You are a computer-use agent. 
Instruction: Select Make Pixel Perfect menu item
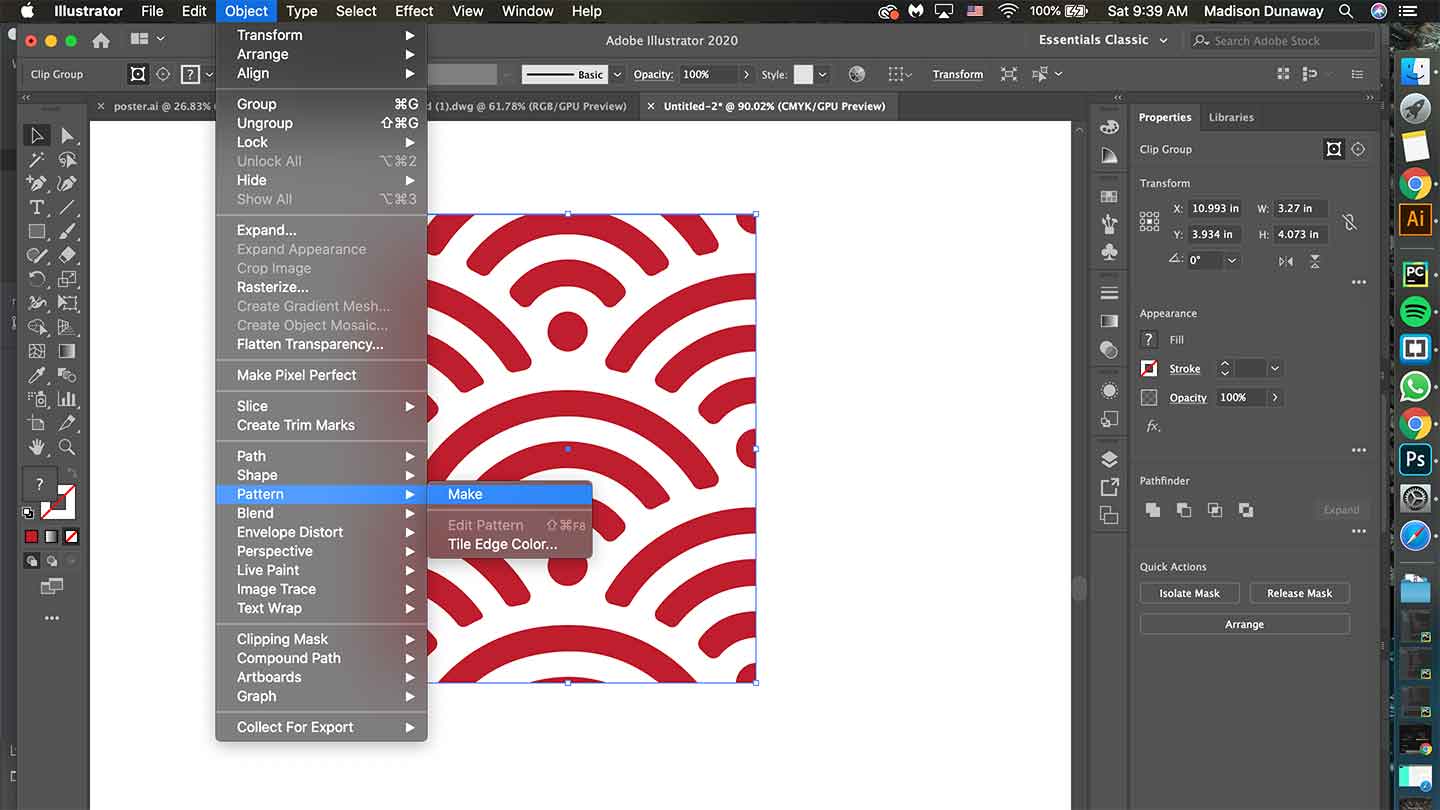322,375
